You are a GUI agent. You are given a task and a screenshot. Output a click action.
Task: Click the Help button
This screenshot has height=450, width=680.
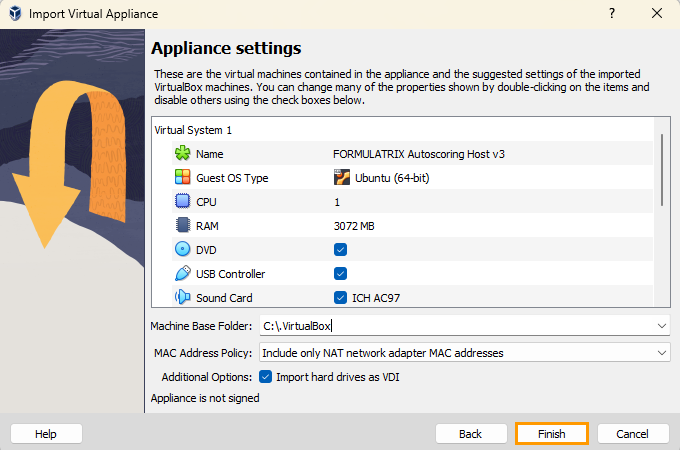(x=46, y=434)
